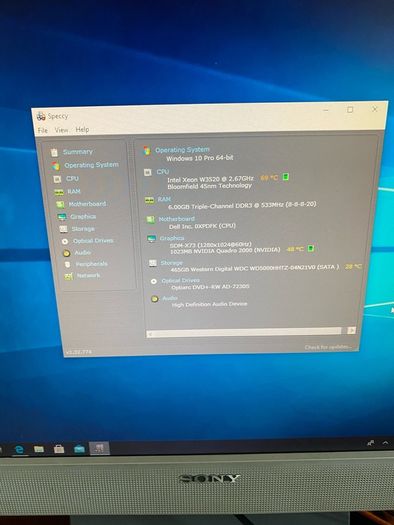The width and height of the screenshot is (394, 525).
Task: Click the horizontal scrollbar right arrow
Action: click(x=351, y=330)
